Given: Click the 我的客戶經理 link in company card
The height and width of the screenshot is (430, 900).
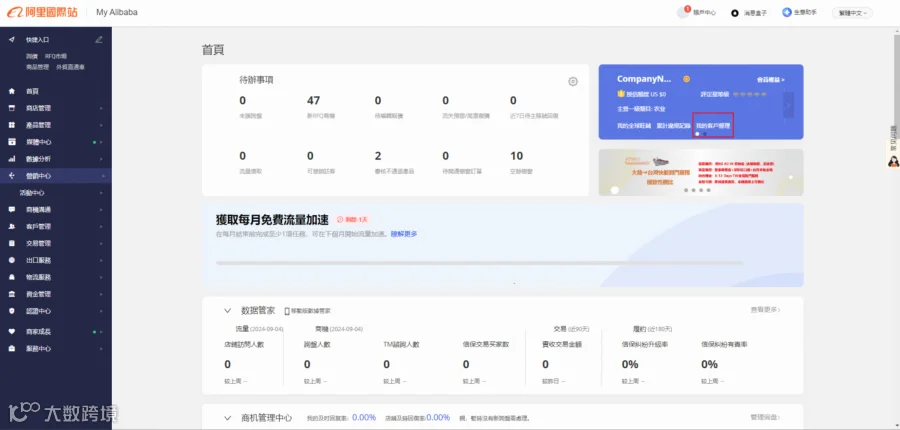Looking at the screenshot, I should click(713, 125).
